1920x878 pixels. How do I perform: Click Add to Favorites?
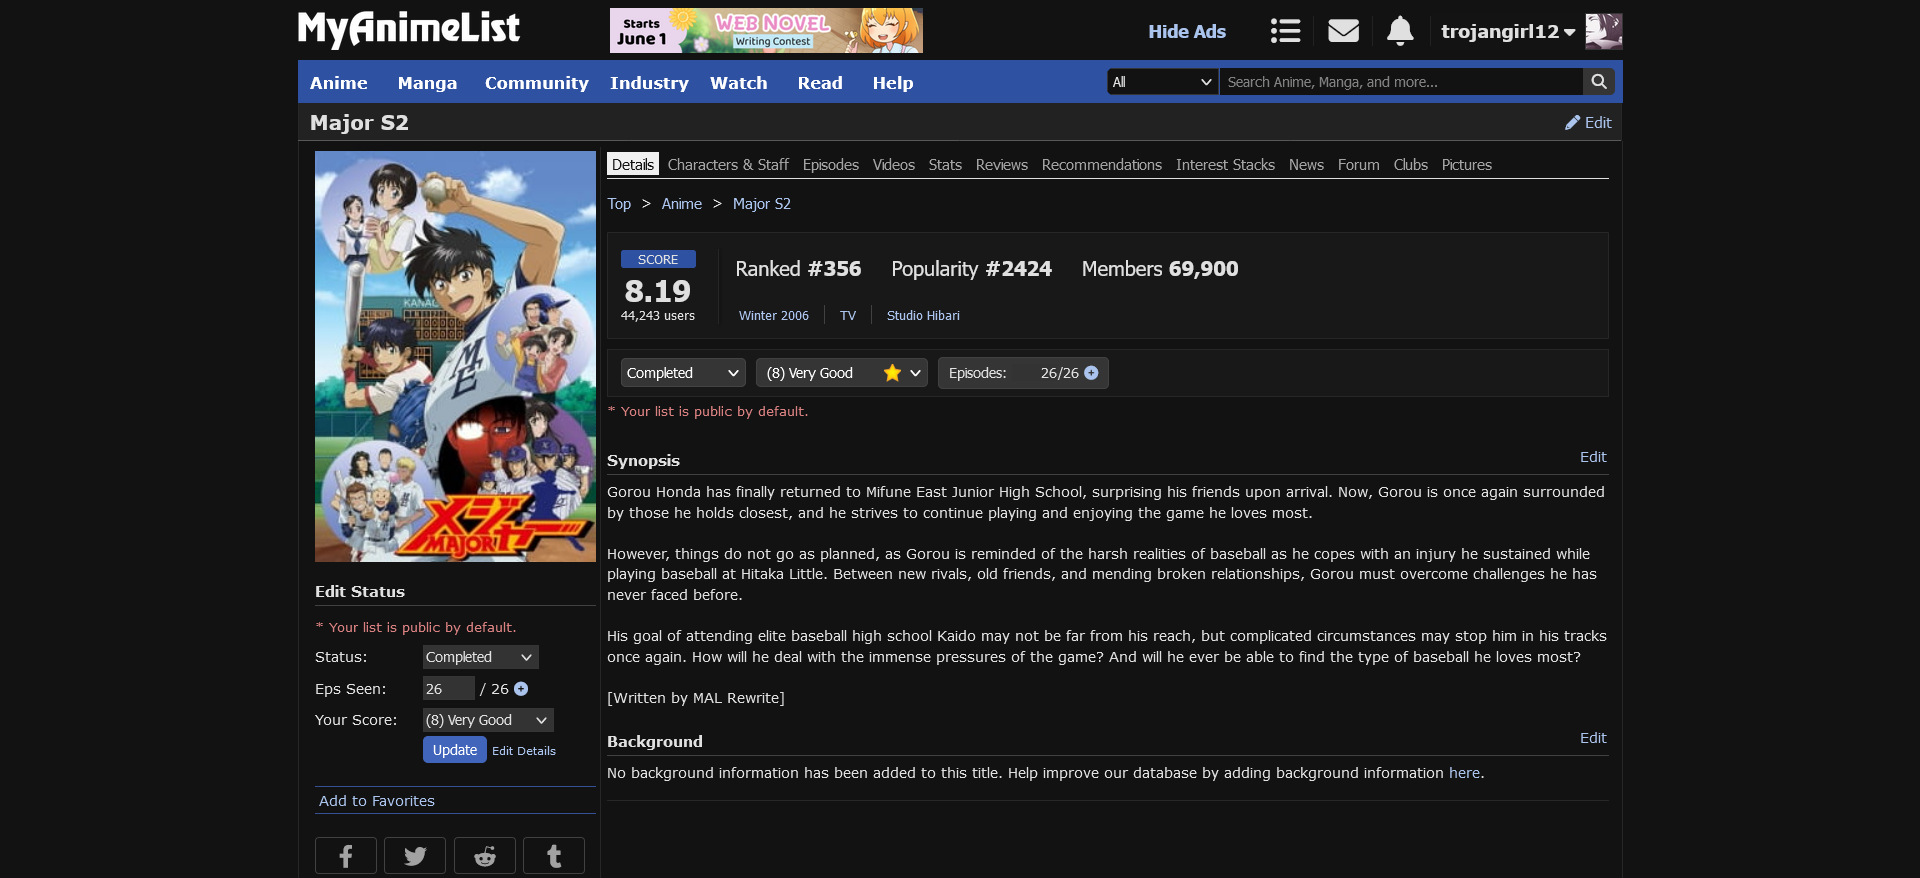pyautogui.click(x=377, y=801)
